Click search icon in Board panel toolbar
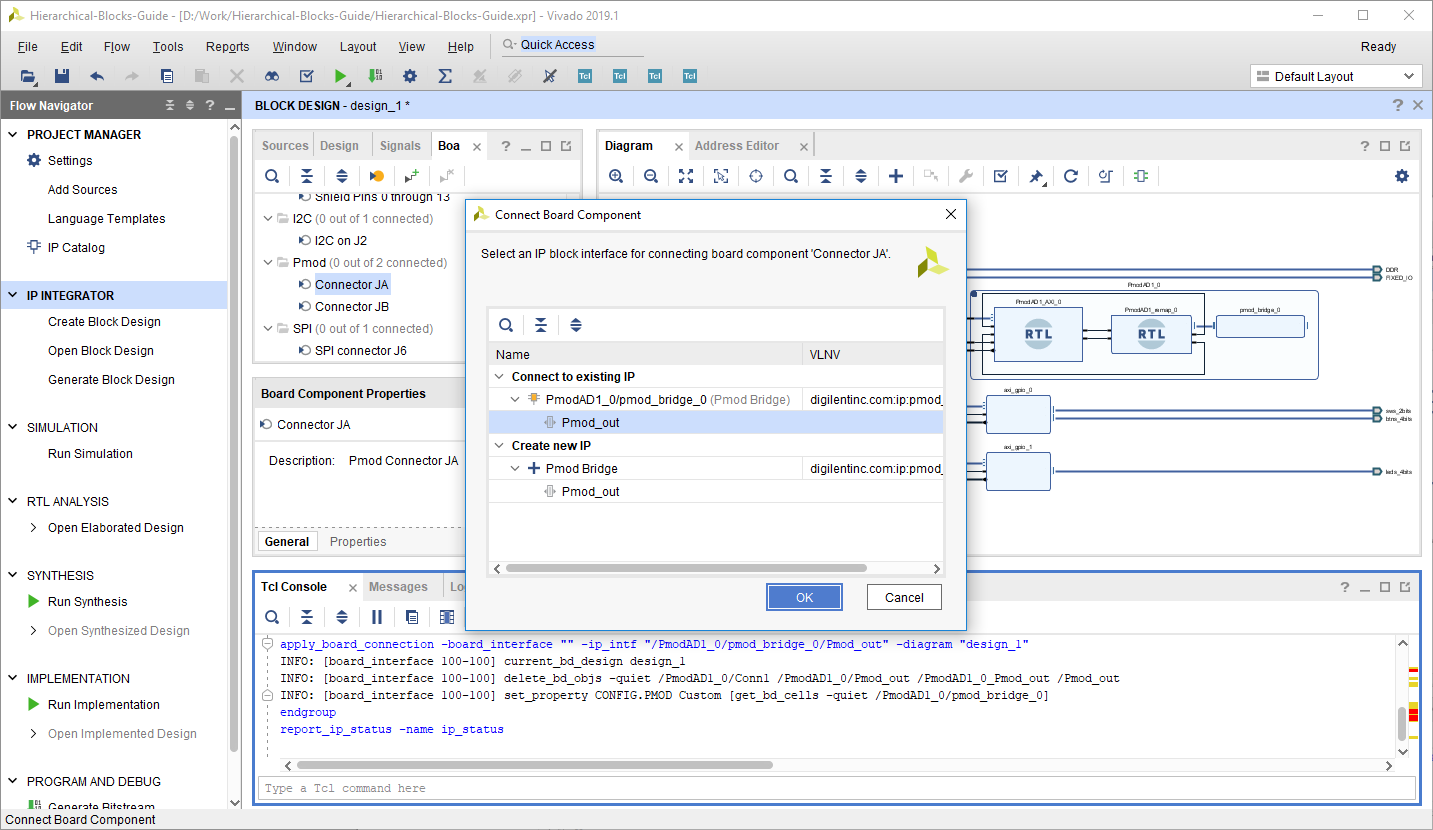This screenshot has width=1433, height=830. click(272, 176)
